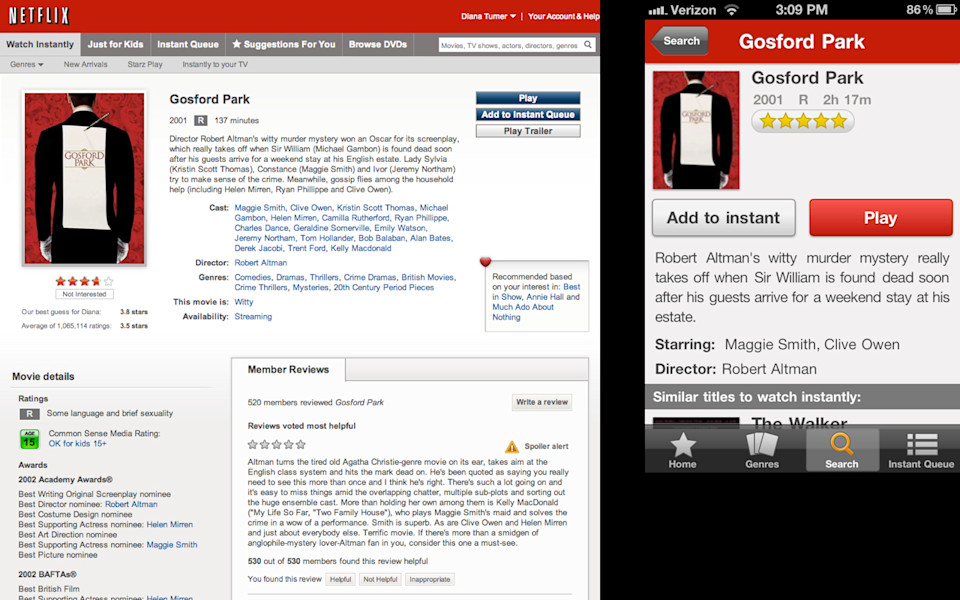The image size is (960, 600).
Task: Open the Maggie Smith cast link
Action: click(x=260, y=208)
